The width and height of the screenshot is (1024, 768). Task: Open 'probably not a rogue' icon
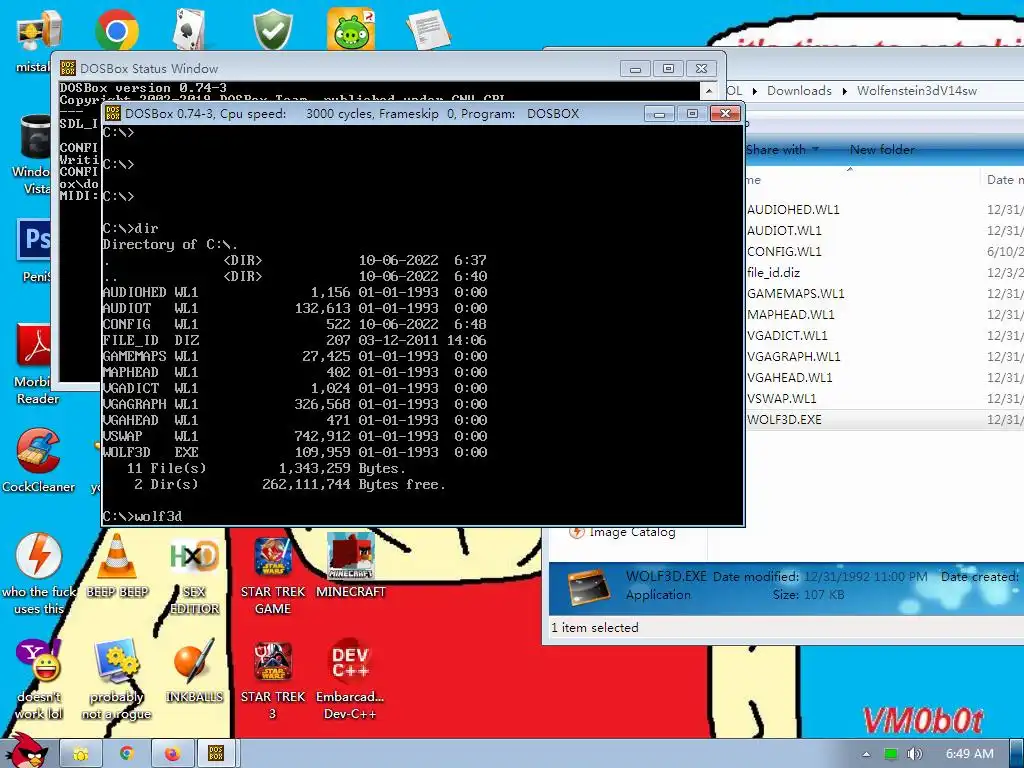(116, 679)
